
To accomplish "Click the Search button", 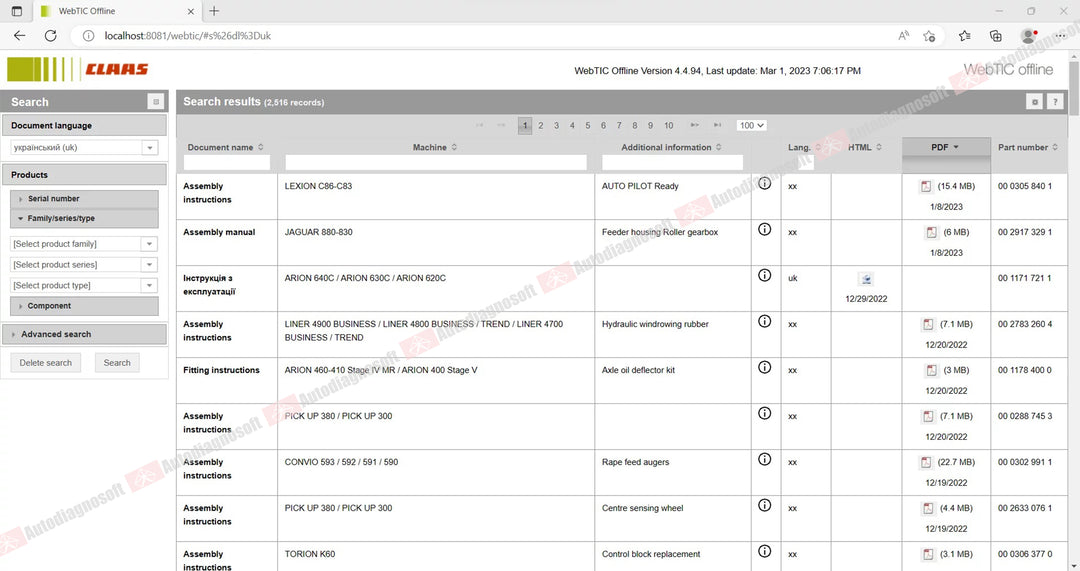I will tap(117, 363).
